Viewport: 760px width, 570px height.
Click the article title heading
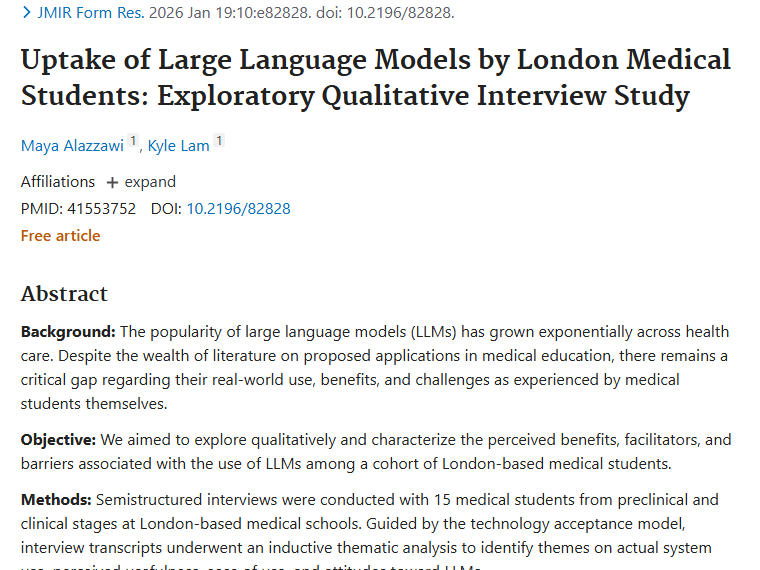click(x=375, y=77)
